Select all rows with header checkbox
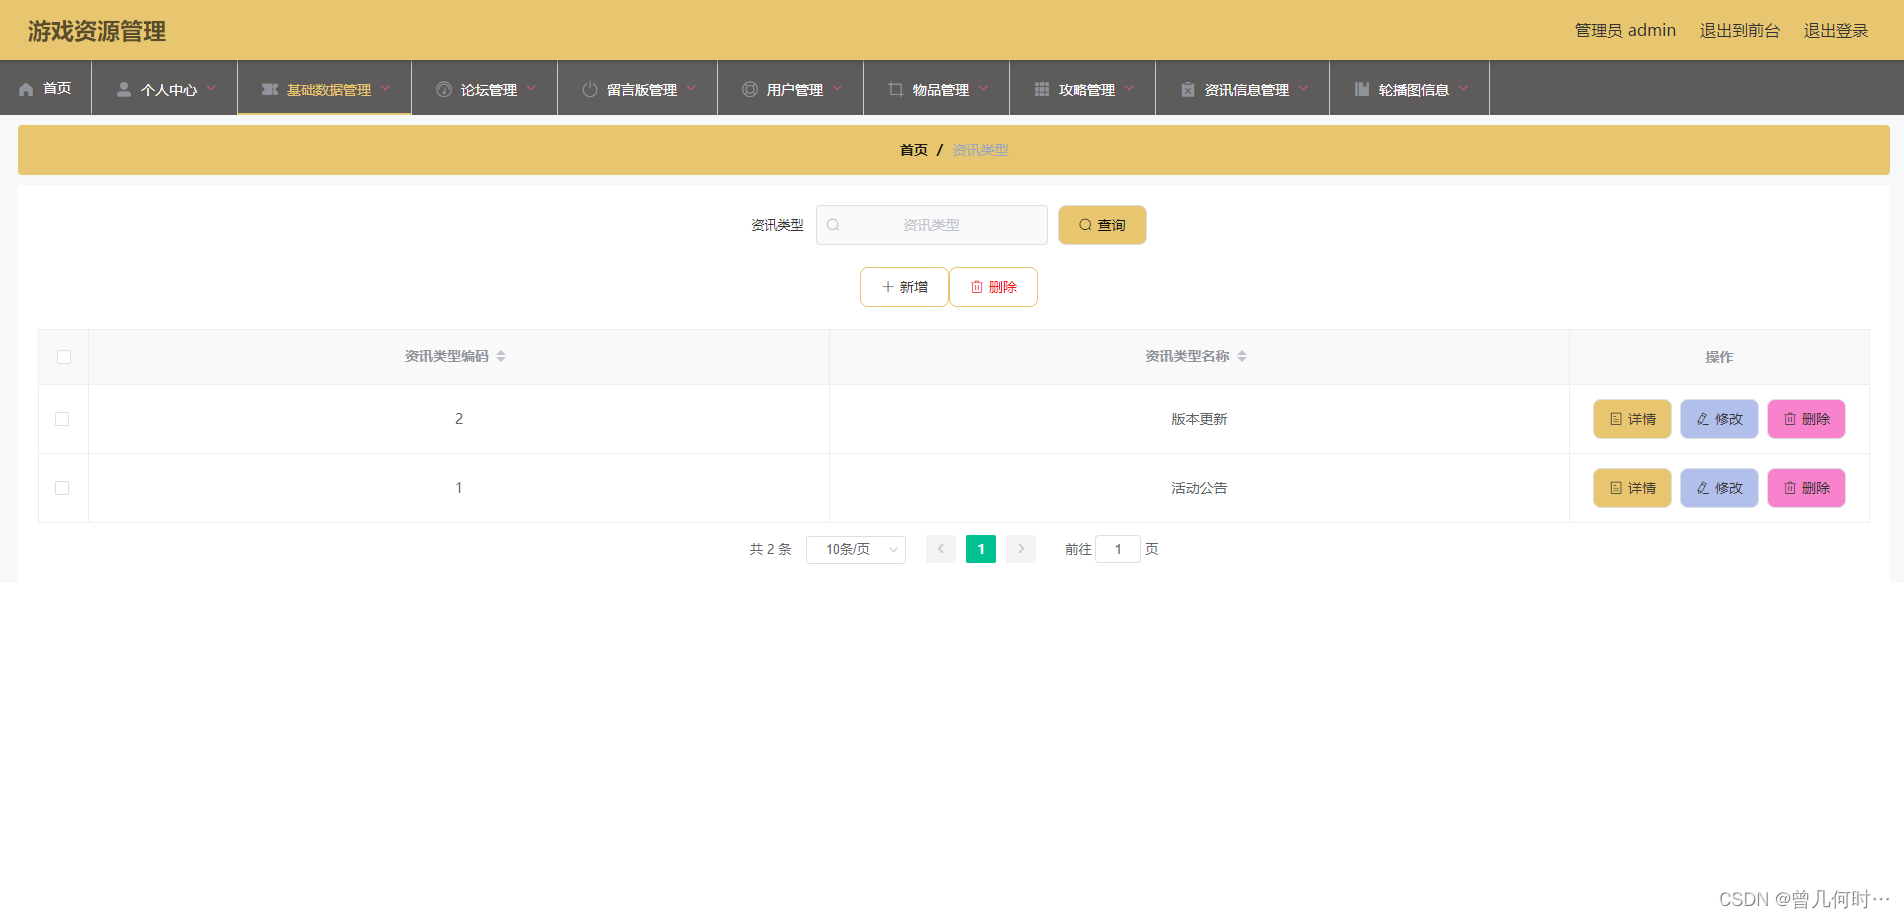This screenshot has width=1904, height=918. coord(64,357)
